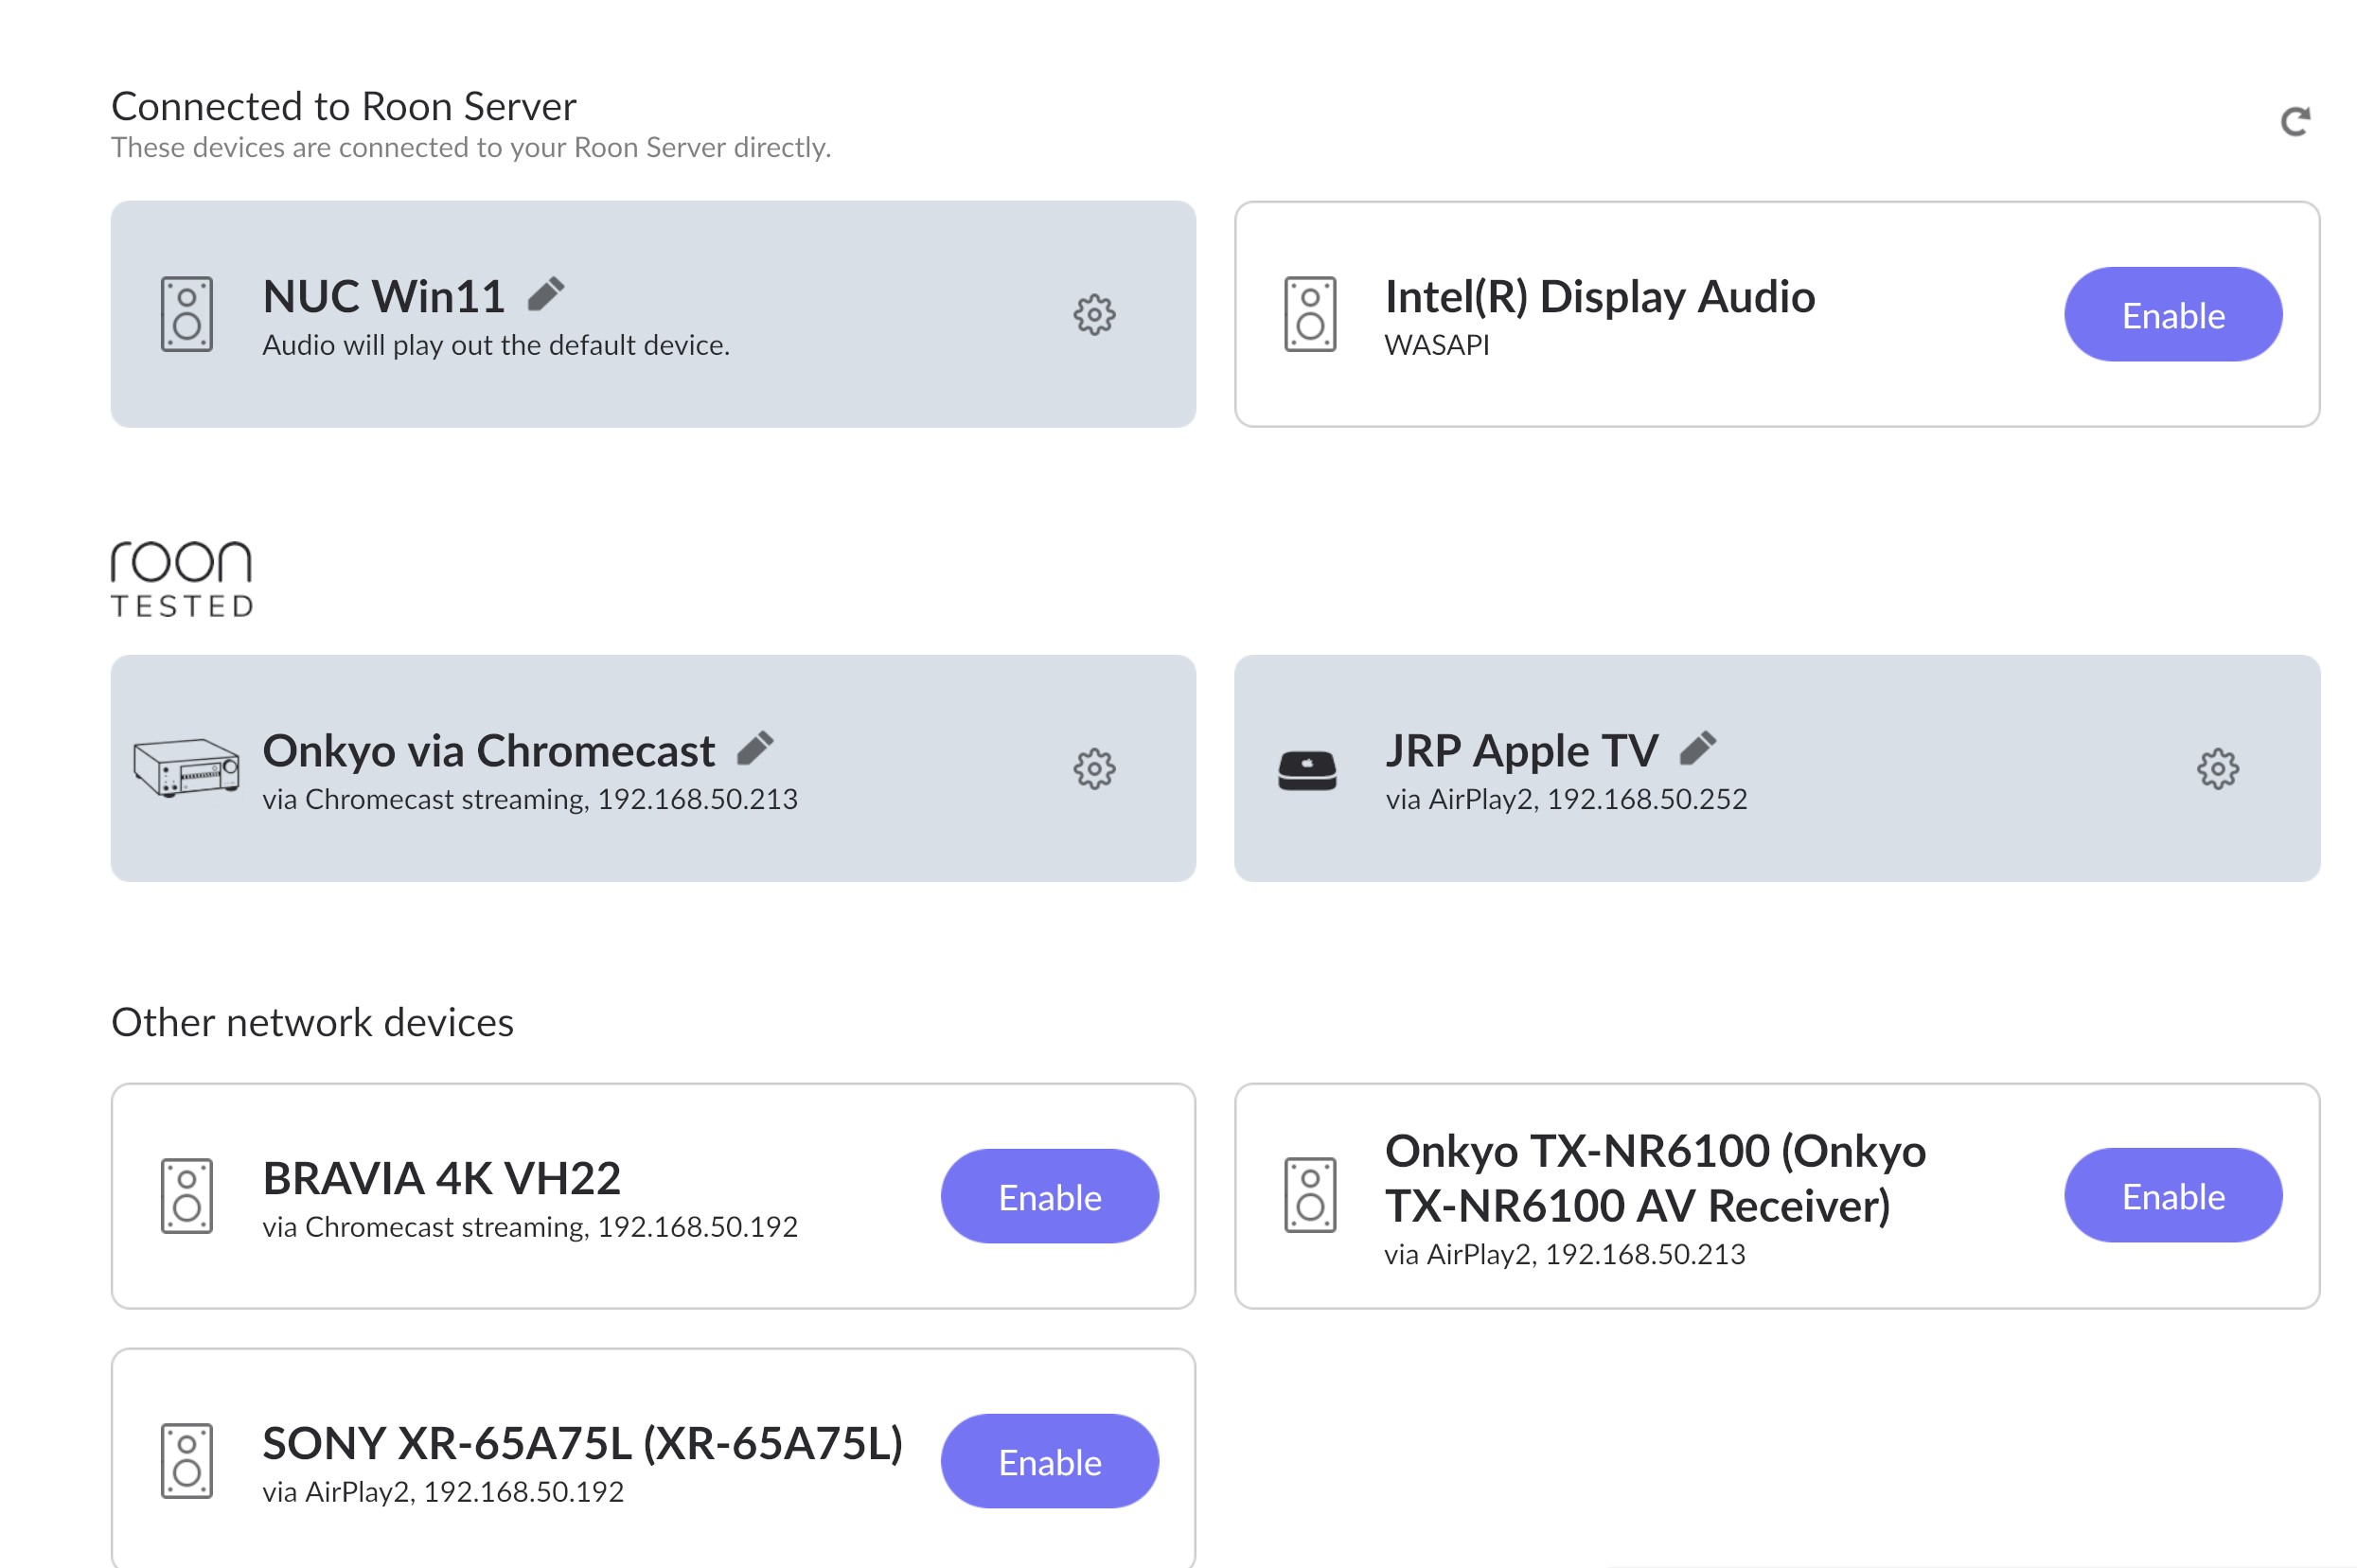Enable BRAVIA 4K VH22 device
This screenshot has height=1568, width=2357.
coord(1049,1196)
